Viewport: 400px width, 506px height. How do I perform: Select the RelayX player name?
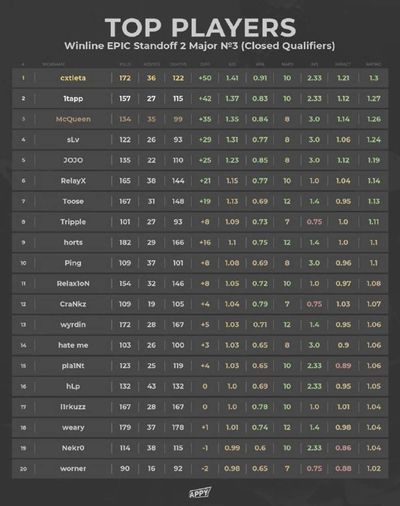(73, 181)
